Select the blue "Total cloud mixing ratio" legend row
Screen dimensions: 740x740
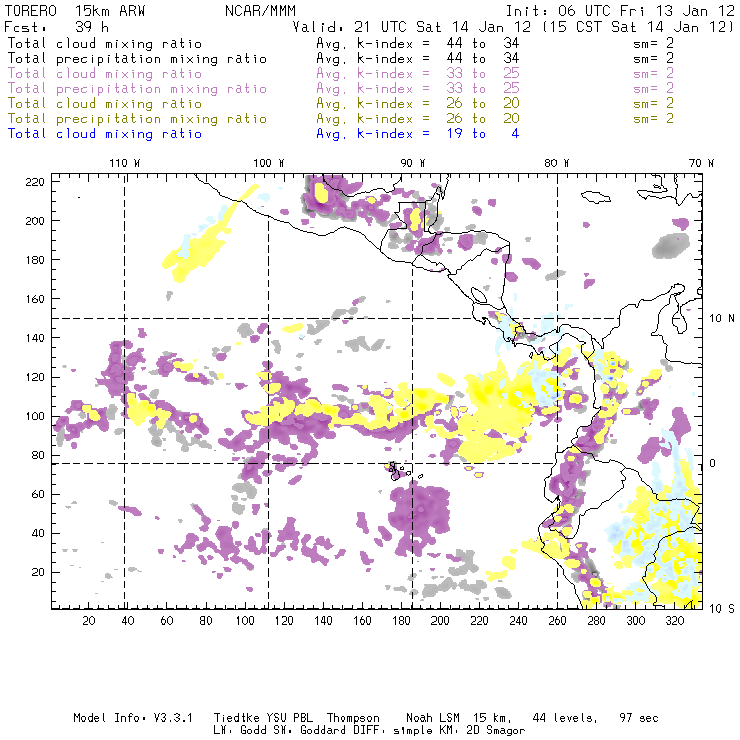(x=105, y=134)
